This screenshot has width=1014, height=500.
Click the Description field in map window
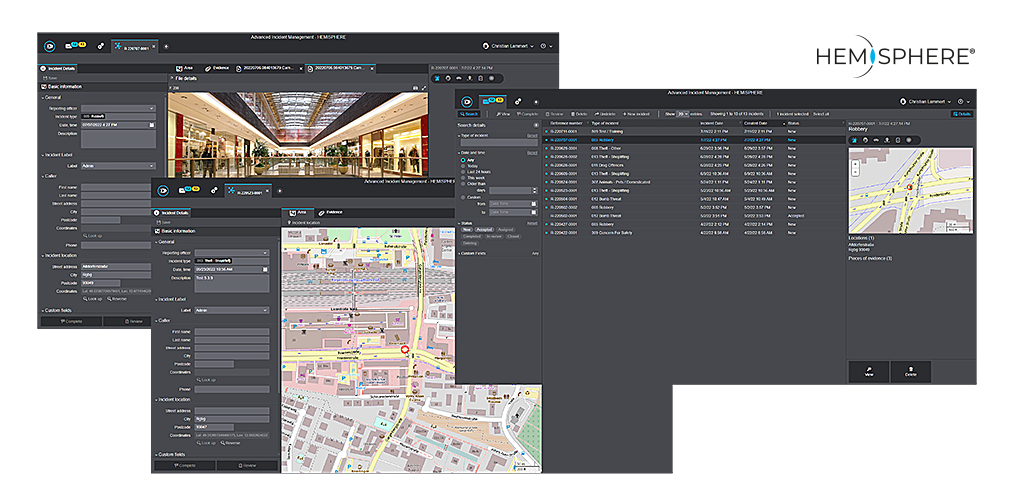(x=232, y=283)
